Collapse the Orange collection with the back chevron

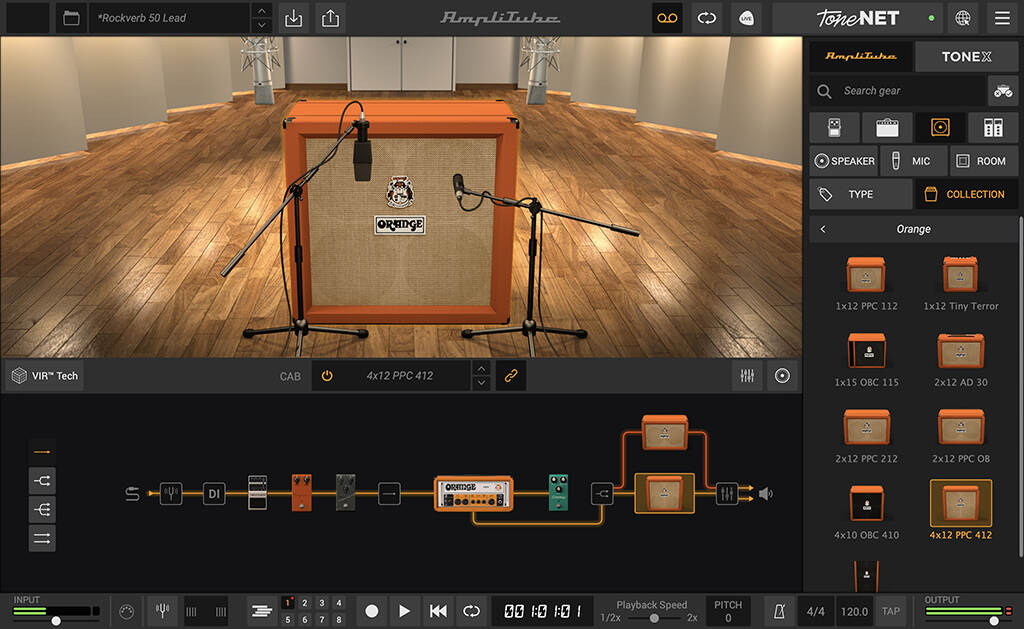[x=822, y=228]
